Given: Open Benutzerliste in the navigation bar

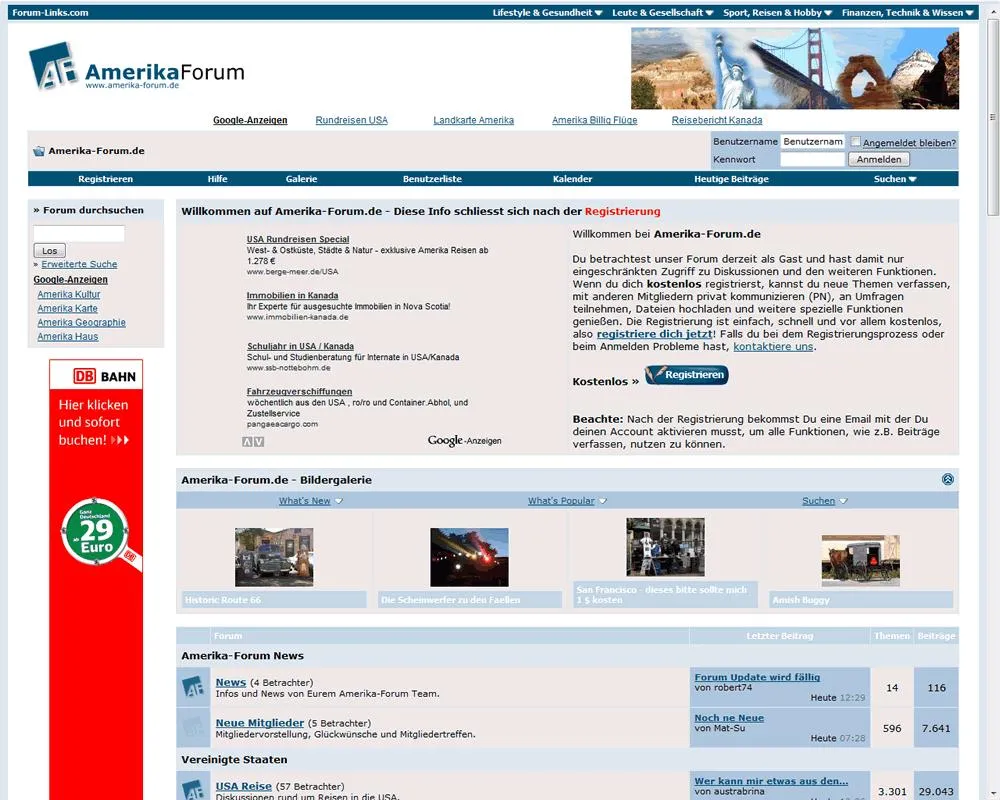Looking at the screenshot, I should pos(432,179).
